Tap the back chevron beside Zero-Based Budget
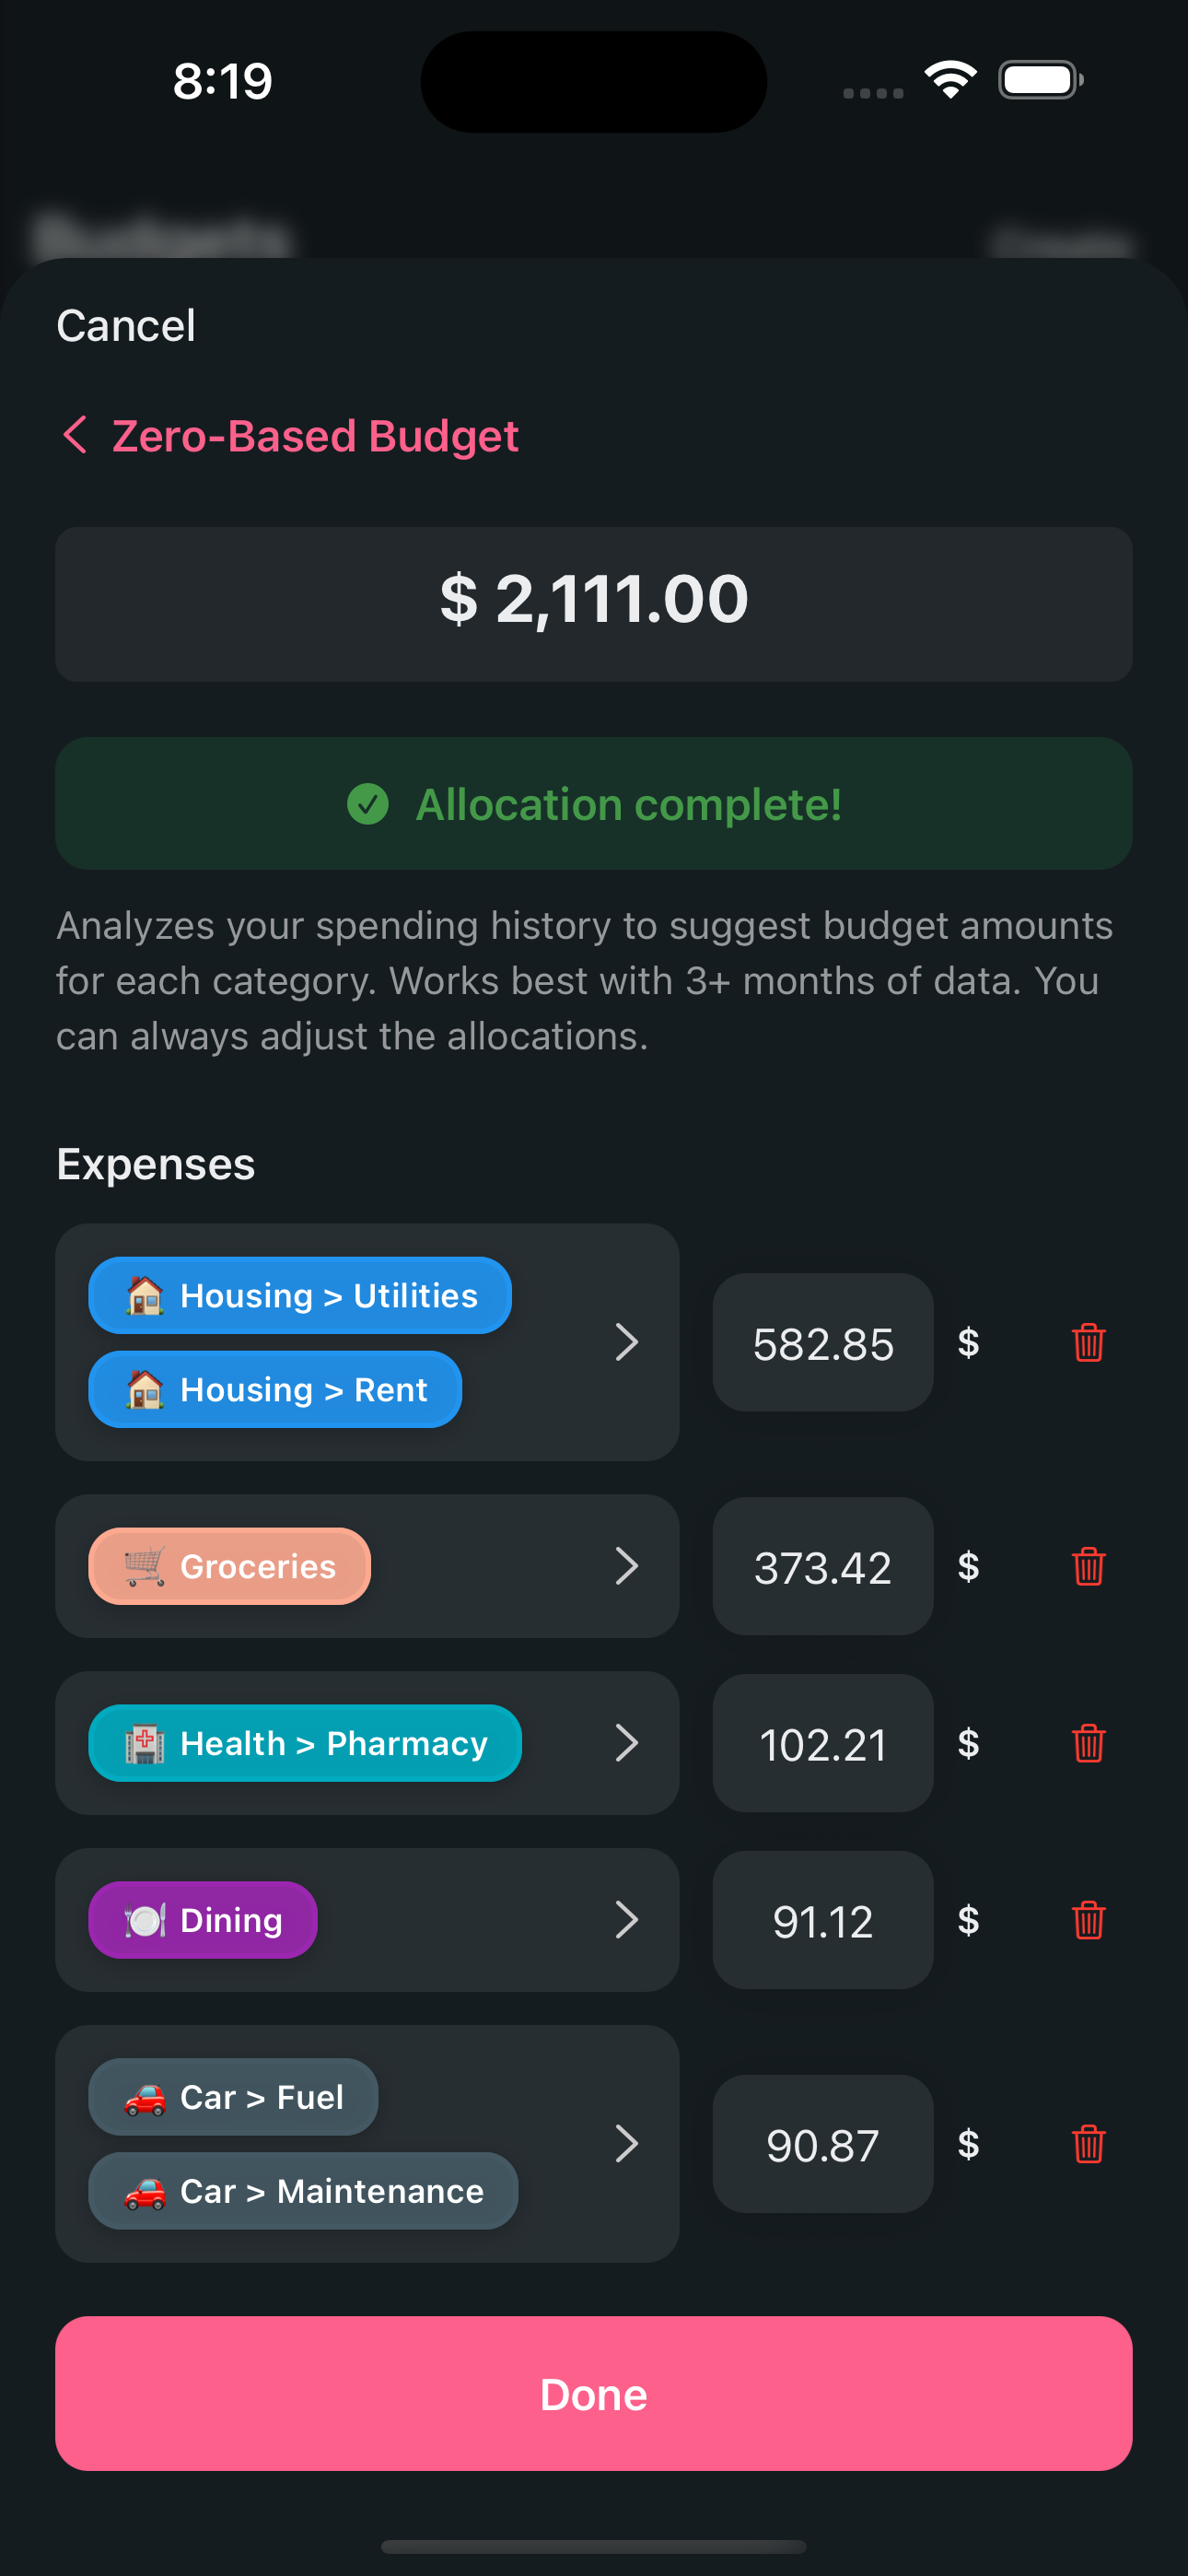 click(x=75, y=436)
